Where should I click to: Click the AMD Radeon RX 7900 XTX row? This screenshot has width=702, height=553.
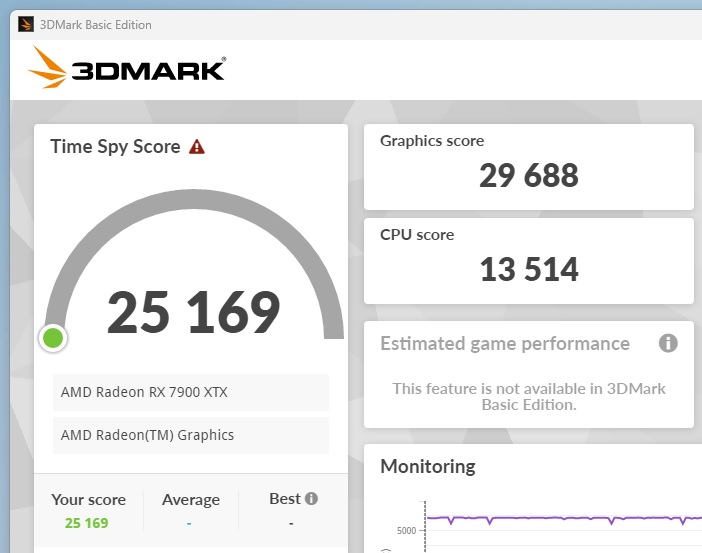coord(190,392)
